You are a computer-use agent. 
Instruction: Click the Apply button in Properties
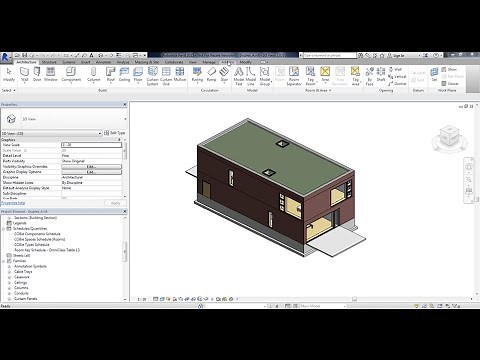pyautogui.click(x=115, y=203)
